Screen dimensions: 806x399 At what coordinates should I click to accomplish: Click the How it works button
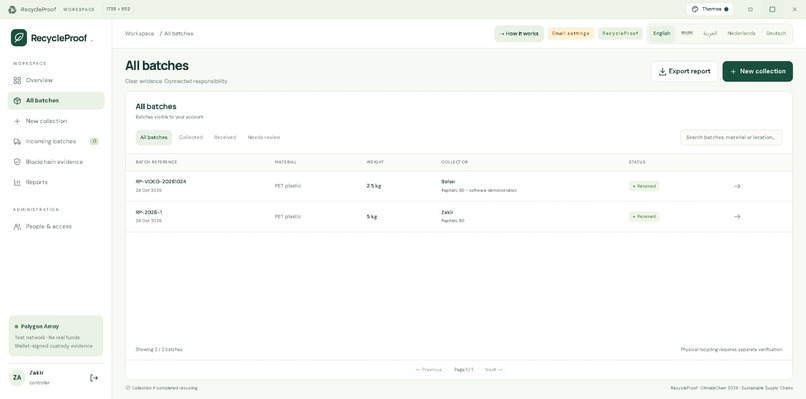click(x=519, y=33)
